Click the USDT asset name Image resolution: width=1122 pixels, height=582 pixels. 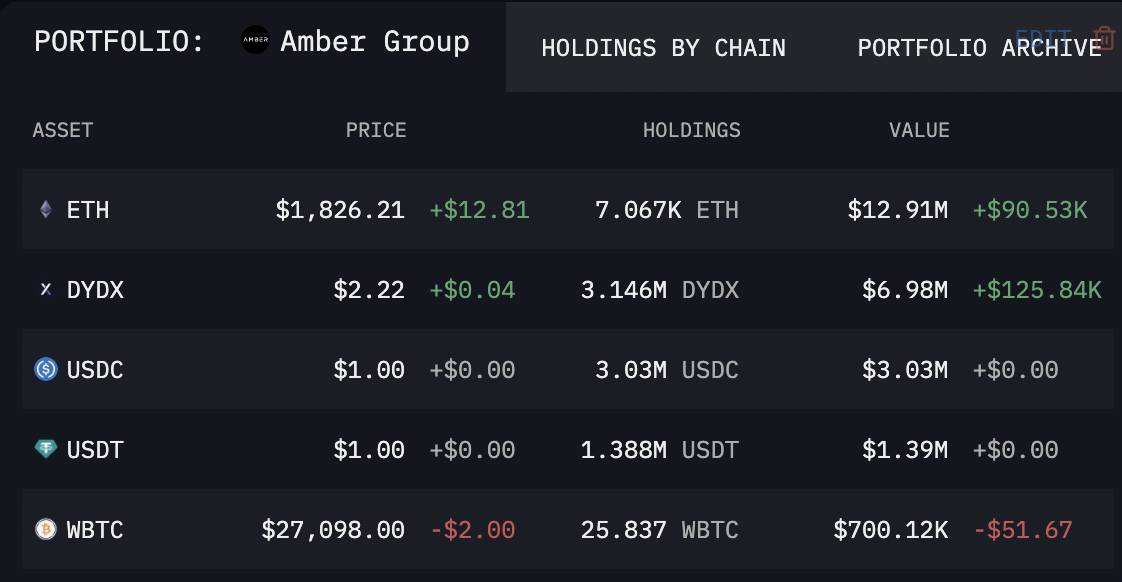tap(95, 450)
